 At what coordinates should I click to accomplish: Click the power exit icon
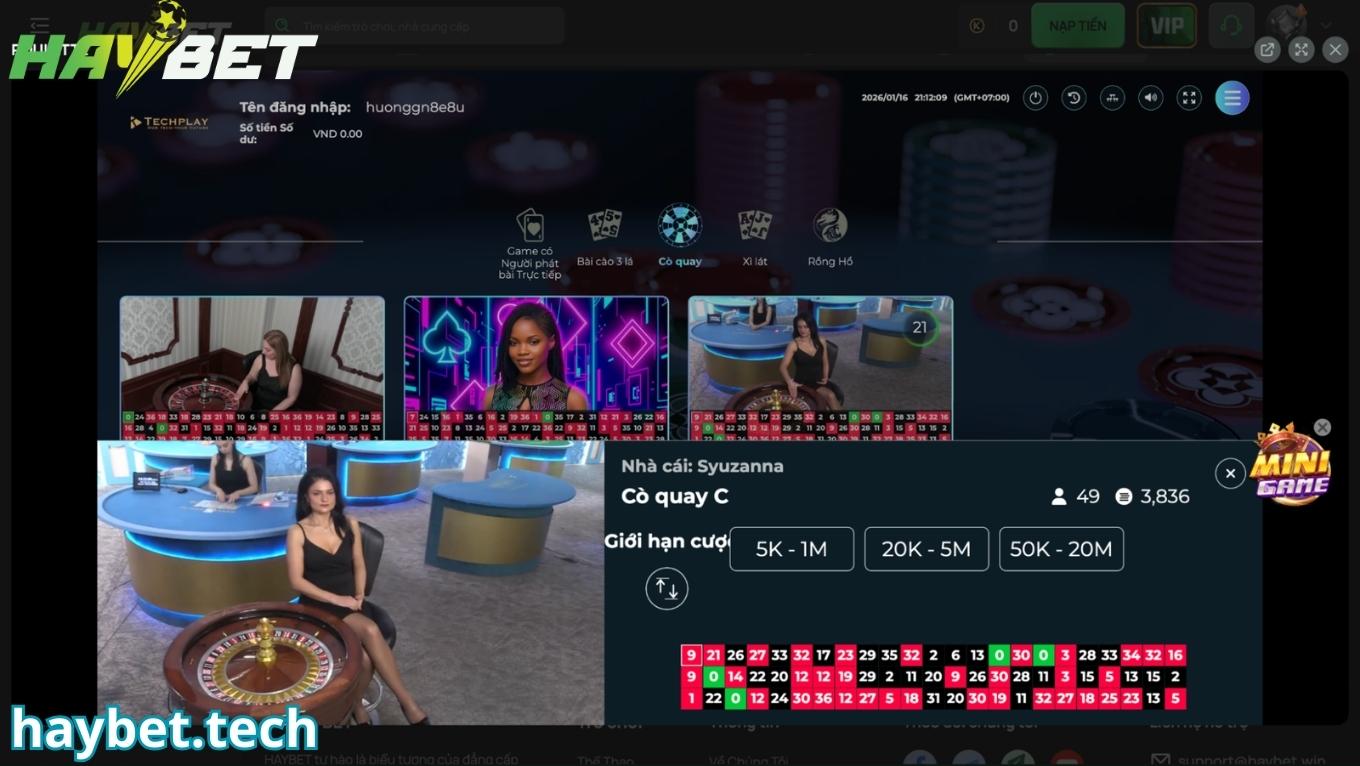pyautogui.click(x=1035, y=97)
